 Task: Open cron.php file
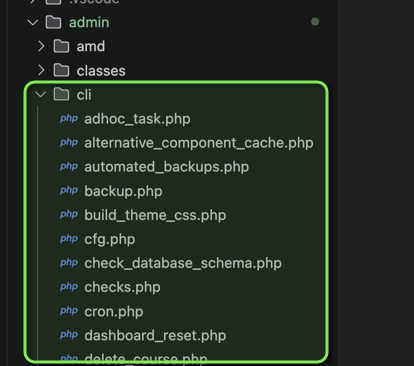[114, 312]
